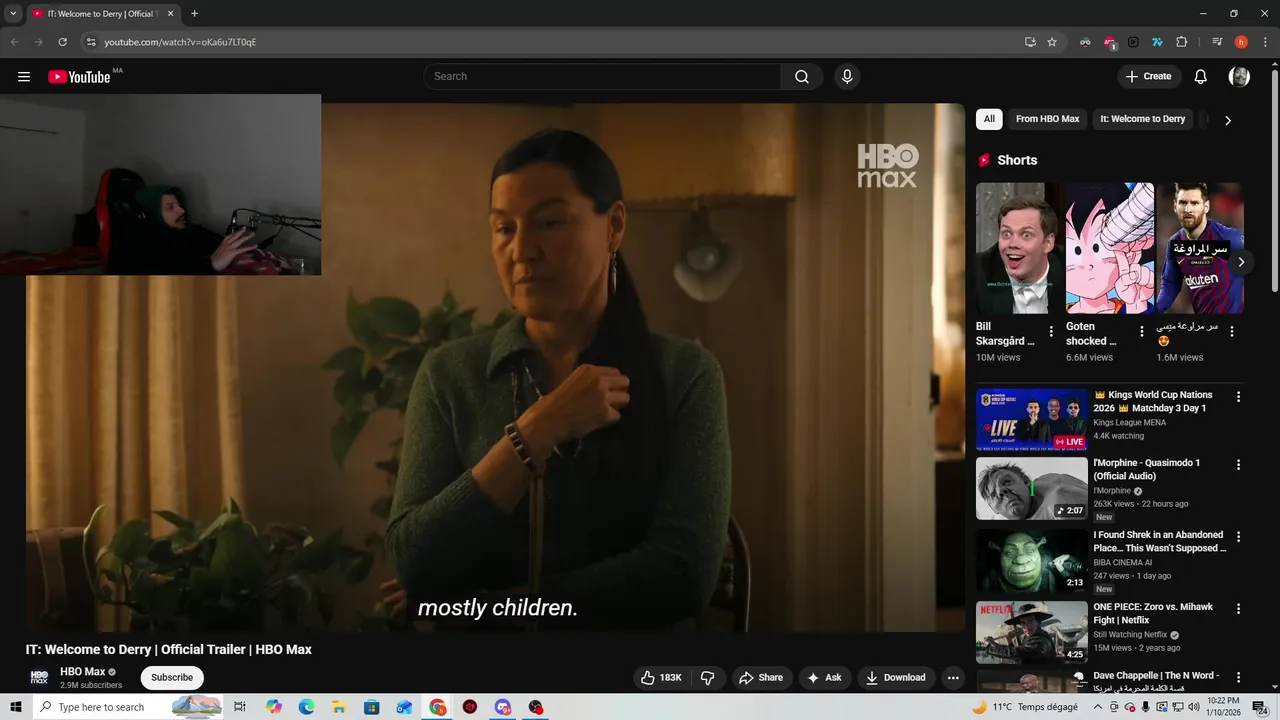Open more actions below the video
Image resolution: width=1280 pixels, height=720 pixels.
(x=953, y=678)
